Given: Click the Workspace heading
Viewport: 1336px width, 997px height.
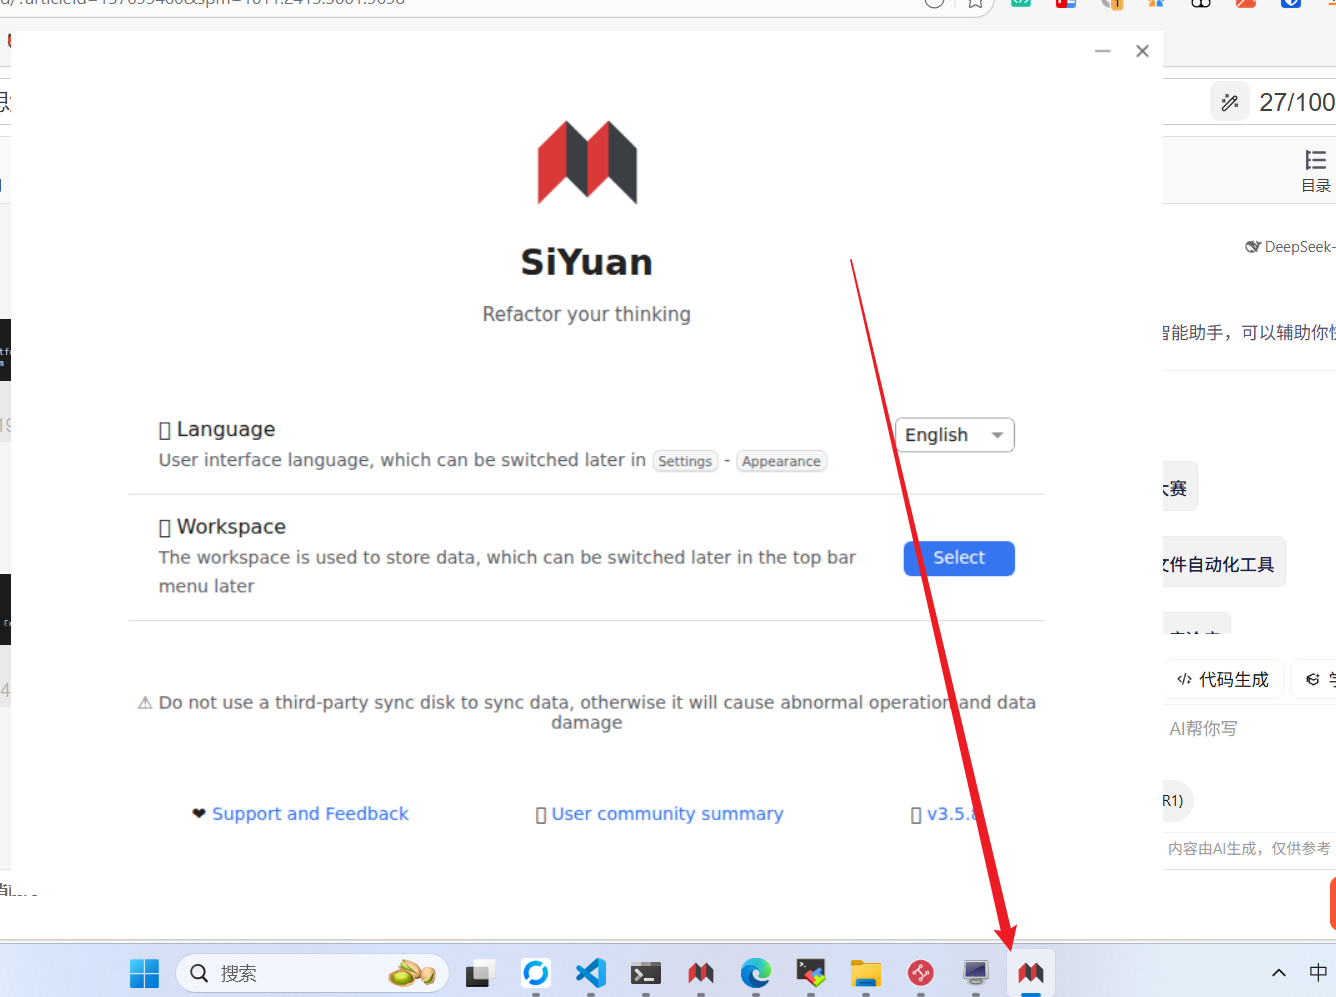Looking at the screenshot, I should coord(231,527).
